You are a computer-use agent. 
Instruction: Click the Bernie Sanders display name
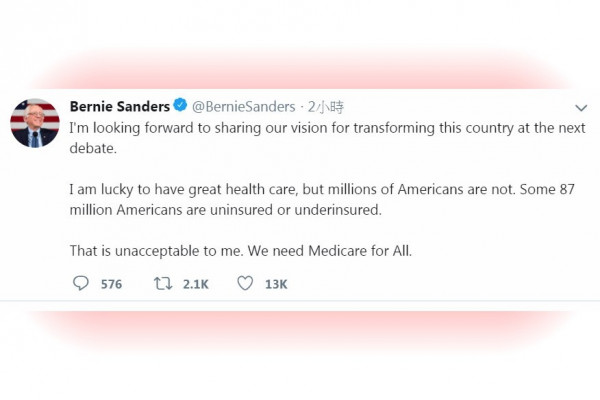(119, 105)
